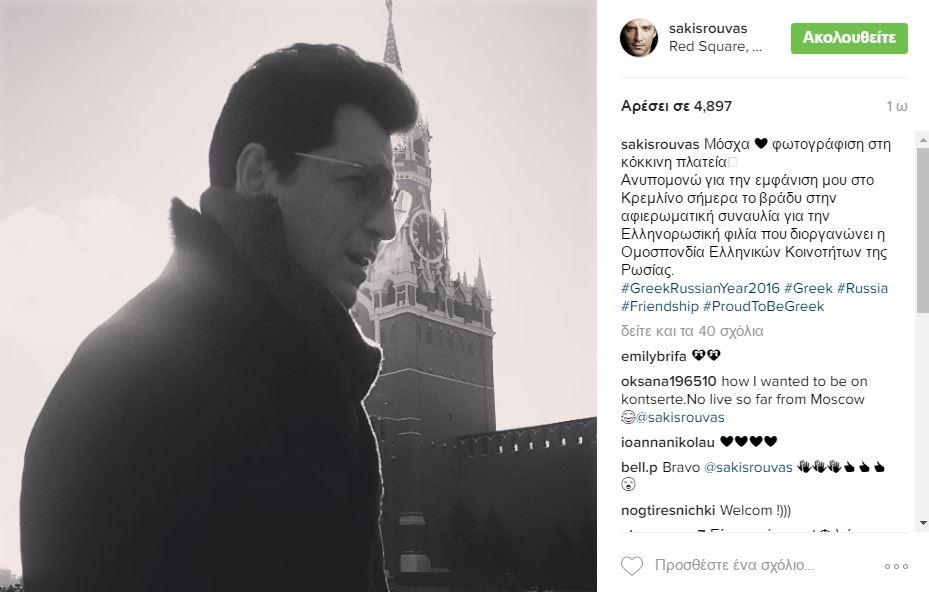Open oksana196510 commenter profile
This screenshot has width=929, height=592.
click(668, 382)
